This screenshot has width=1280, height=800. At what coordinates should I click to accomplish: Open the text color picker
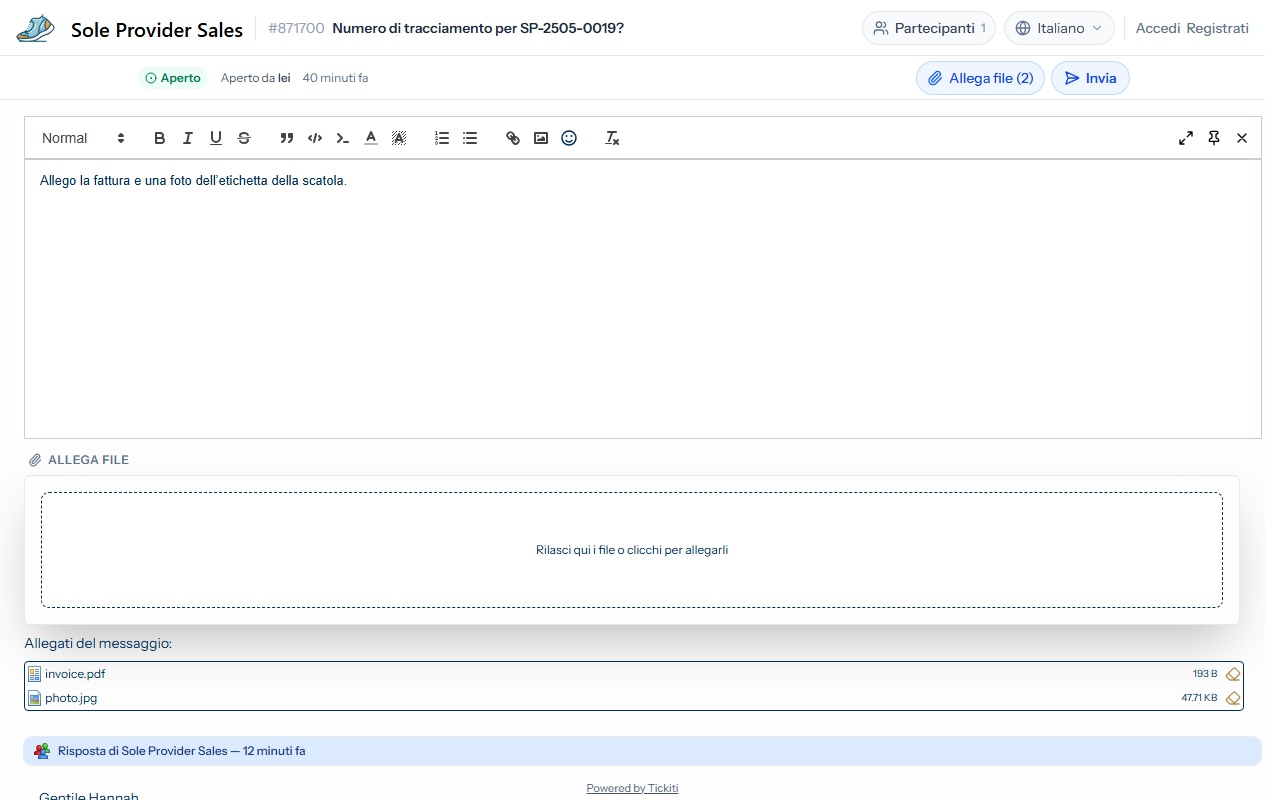[371, 138]
